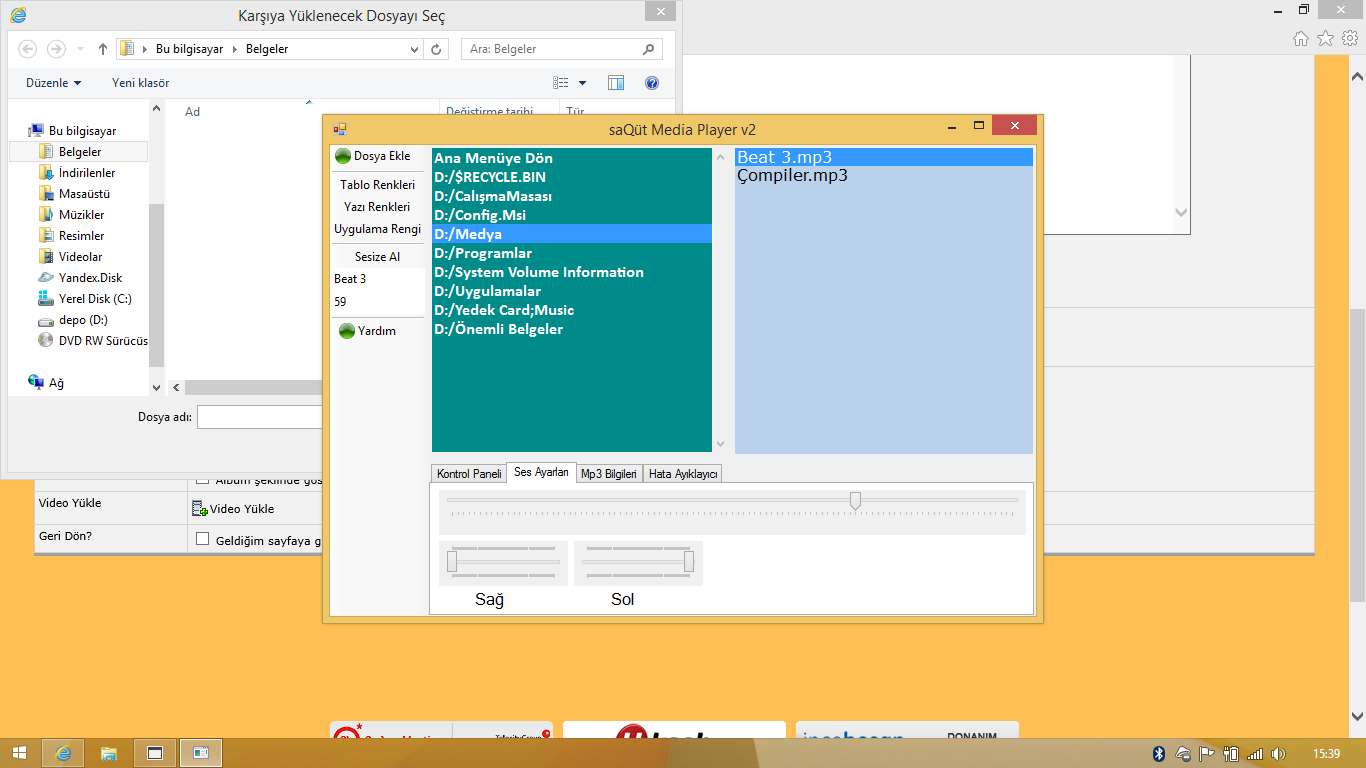Open Internet Explorer from the taskbar
The height and width of the screenshot is (768, 1366).
point(64,753)
